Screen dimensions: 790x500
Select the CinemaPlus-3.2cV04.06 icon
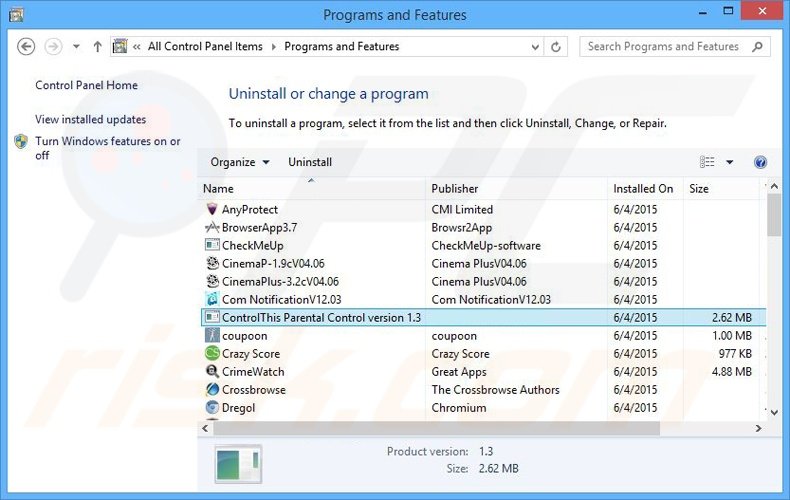pos(212,281)
